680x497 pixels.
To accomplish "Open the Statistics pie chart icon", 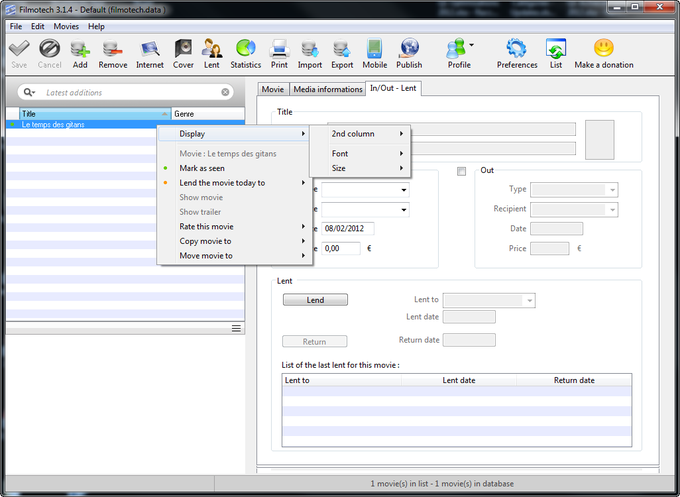I will pyautogui.click(x=245, y=48).
